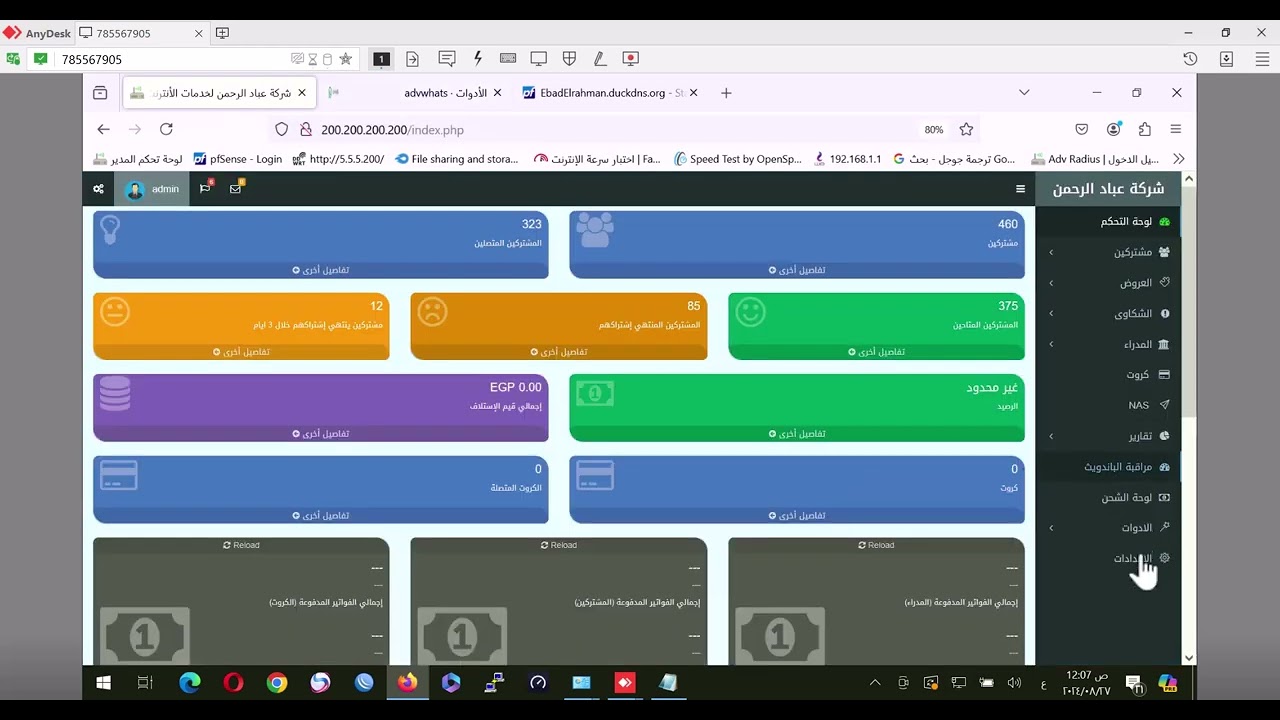Open the AnyDesk display monitor settings icon
1280x720 pixels.
tap(539, 59)
